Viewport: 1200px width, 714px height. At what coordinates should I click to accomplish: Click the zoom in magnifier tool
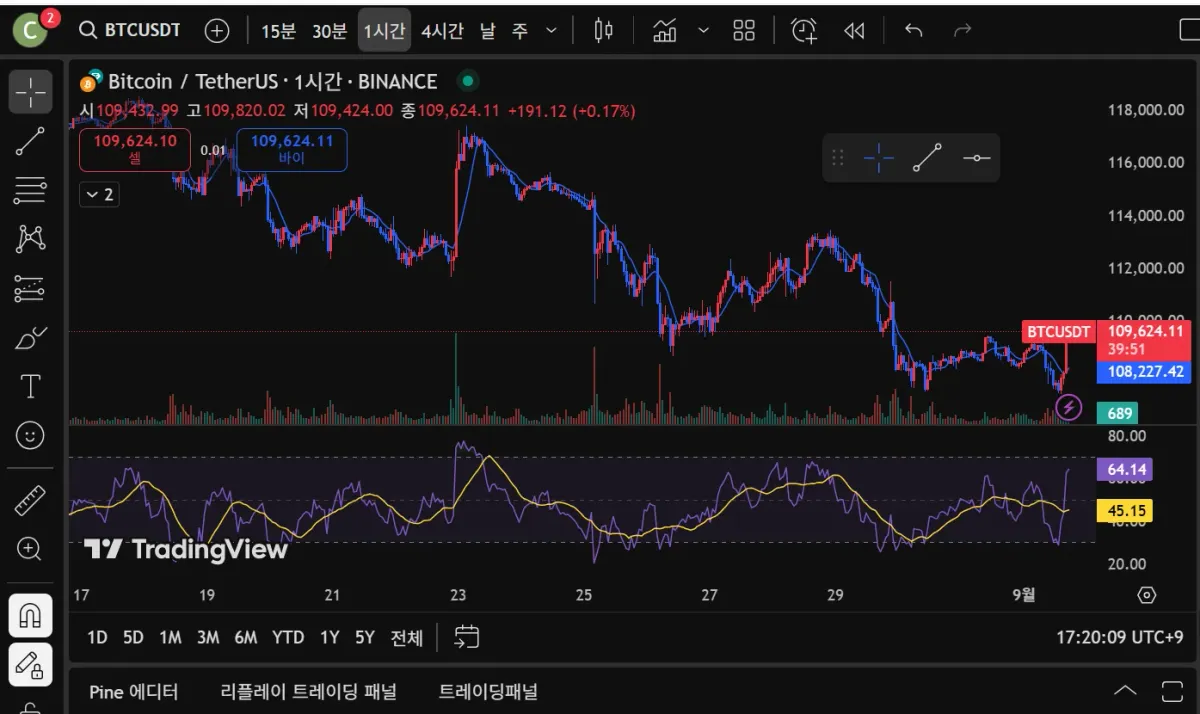[x=30, y=548]
